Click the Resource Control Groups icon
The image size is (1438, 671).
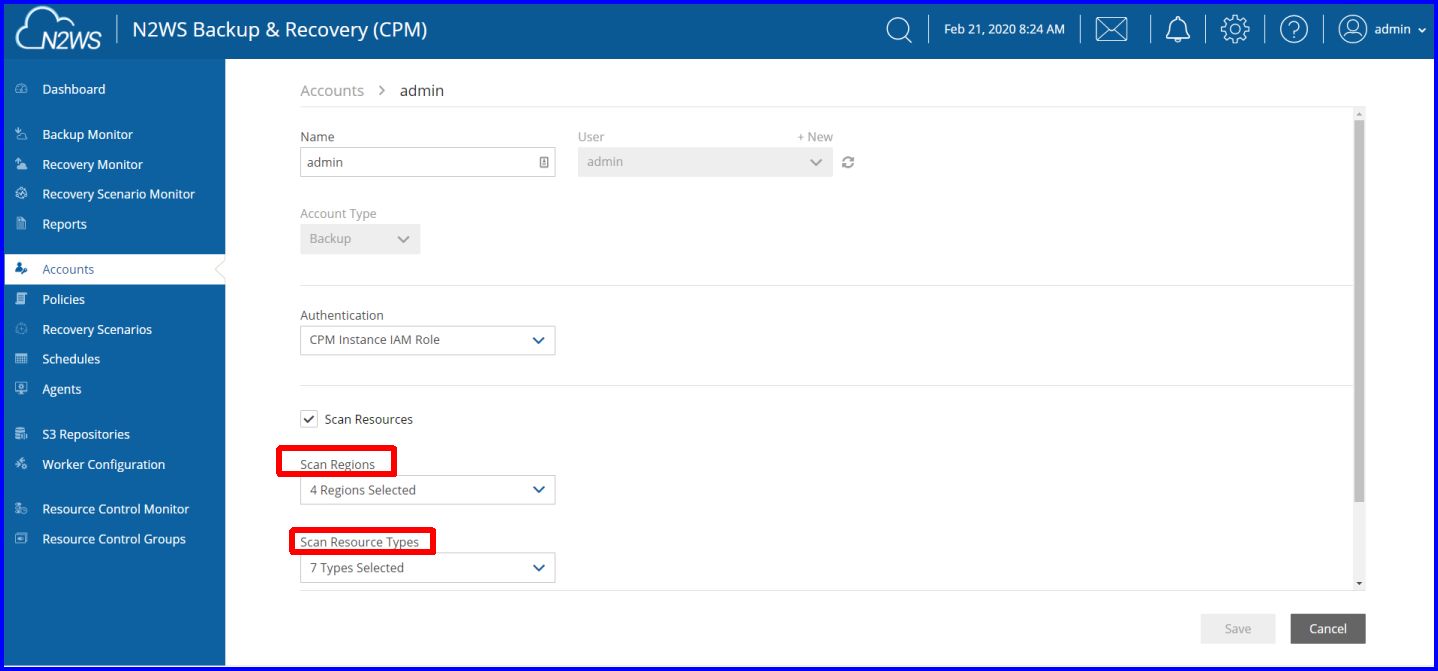click(x=21, y=539)
